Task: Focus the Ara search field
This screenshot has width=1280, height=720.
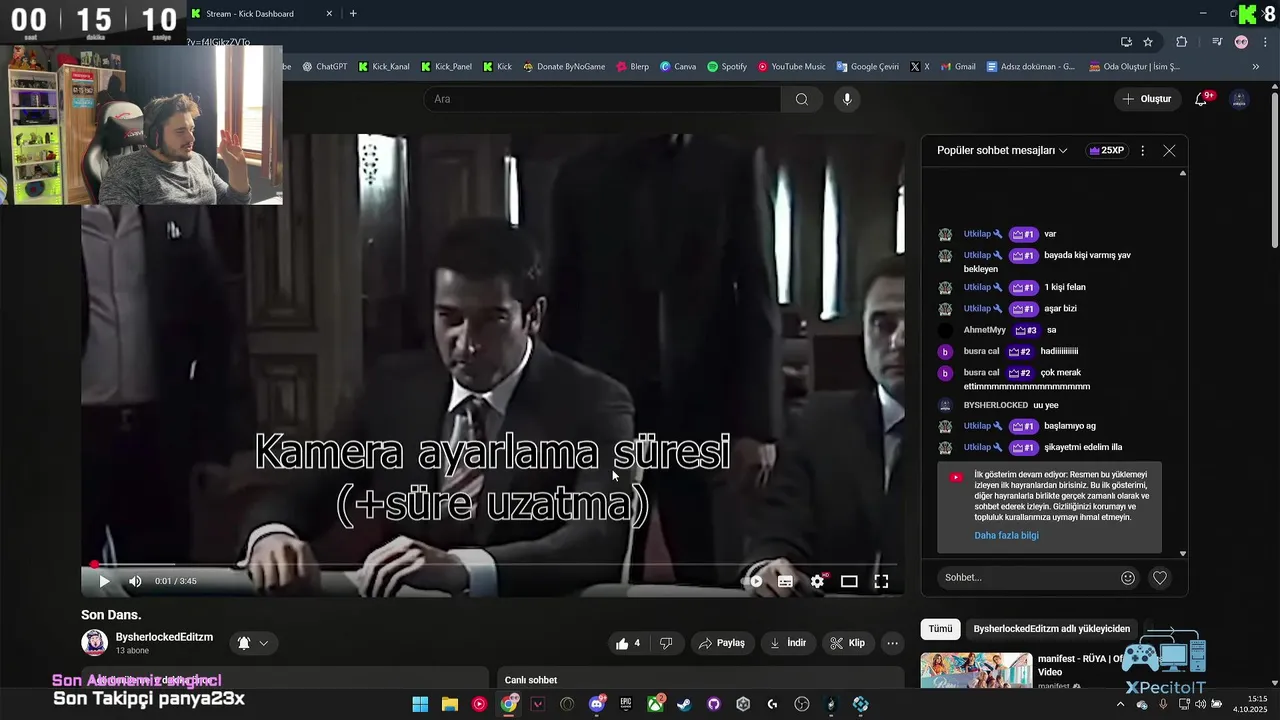Action: pos(602,99)
